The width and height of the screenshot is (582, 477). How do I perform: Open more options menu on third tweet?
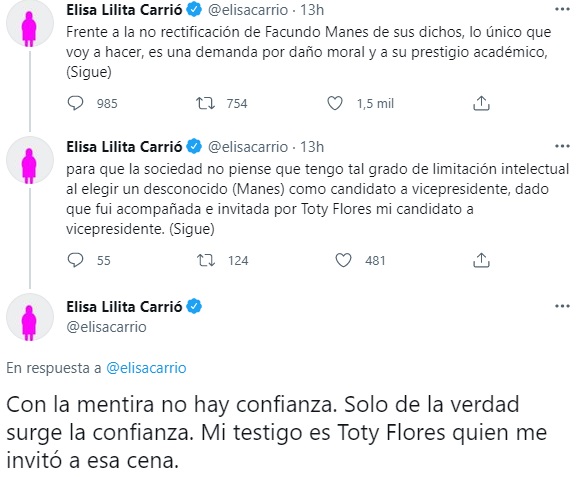pyautogui.click(x=562, y=306)
